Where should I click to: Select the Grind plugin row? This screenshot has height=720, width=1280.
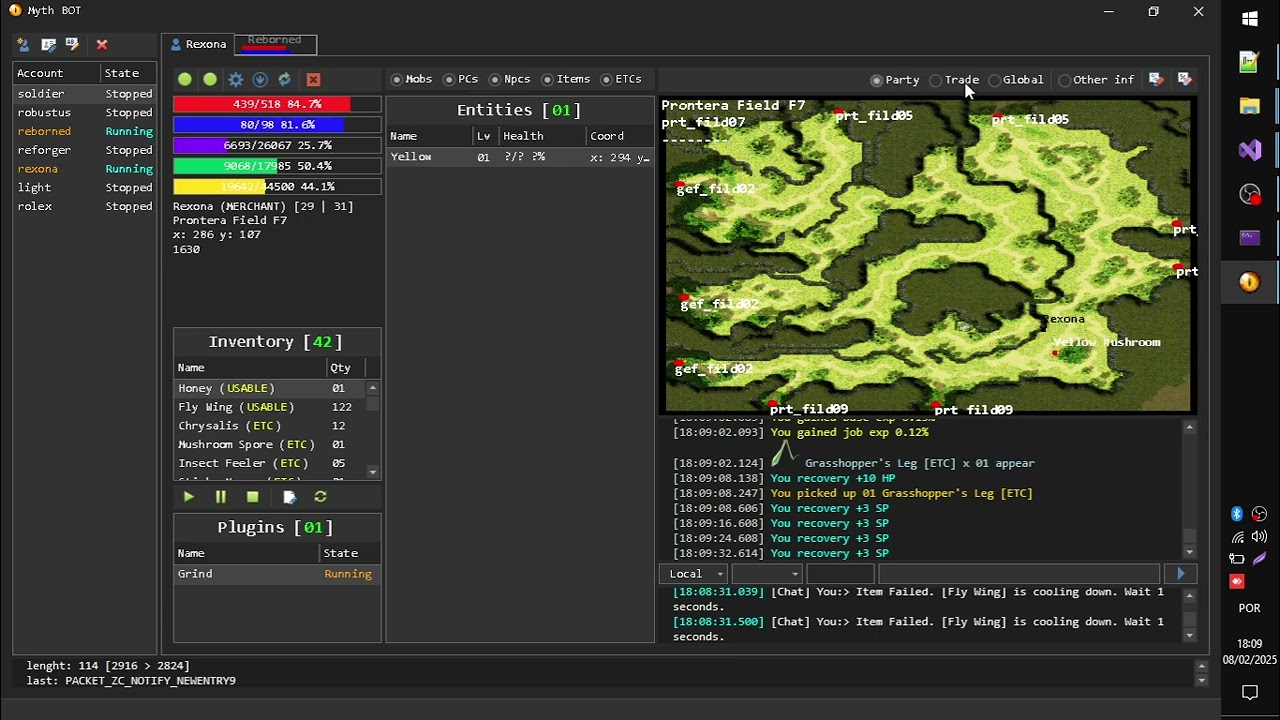point(277,574)
